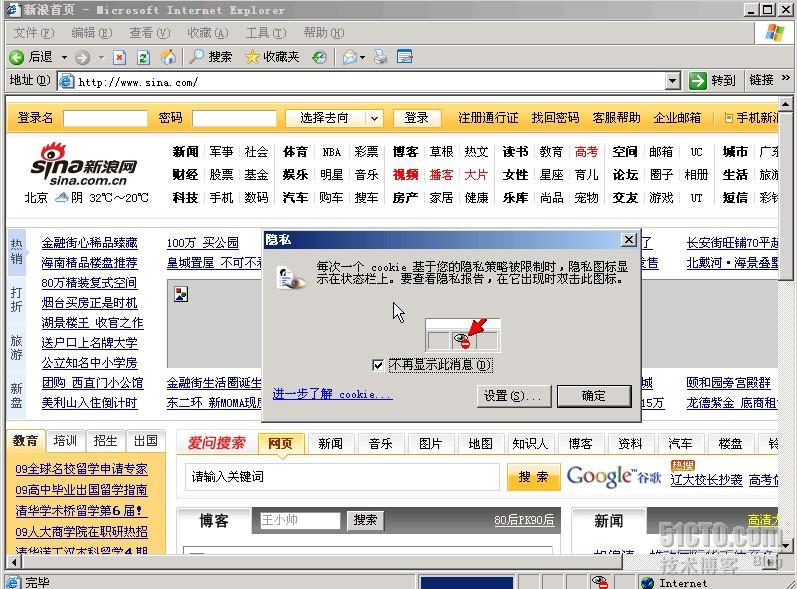The image size is (797, 589).
Task: Click the Sina logo
Action: (x=84, y=164)
